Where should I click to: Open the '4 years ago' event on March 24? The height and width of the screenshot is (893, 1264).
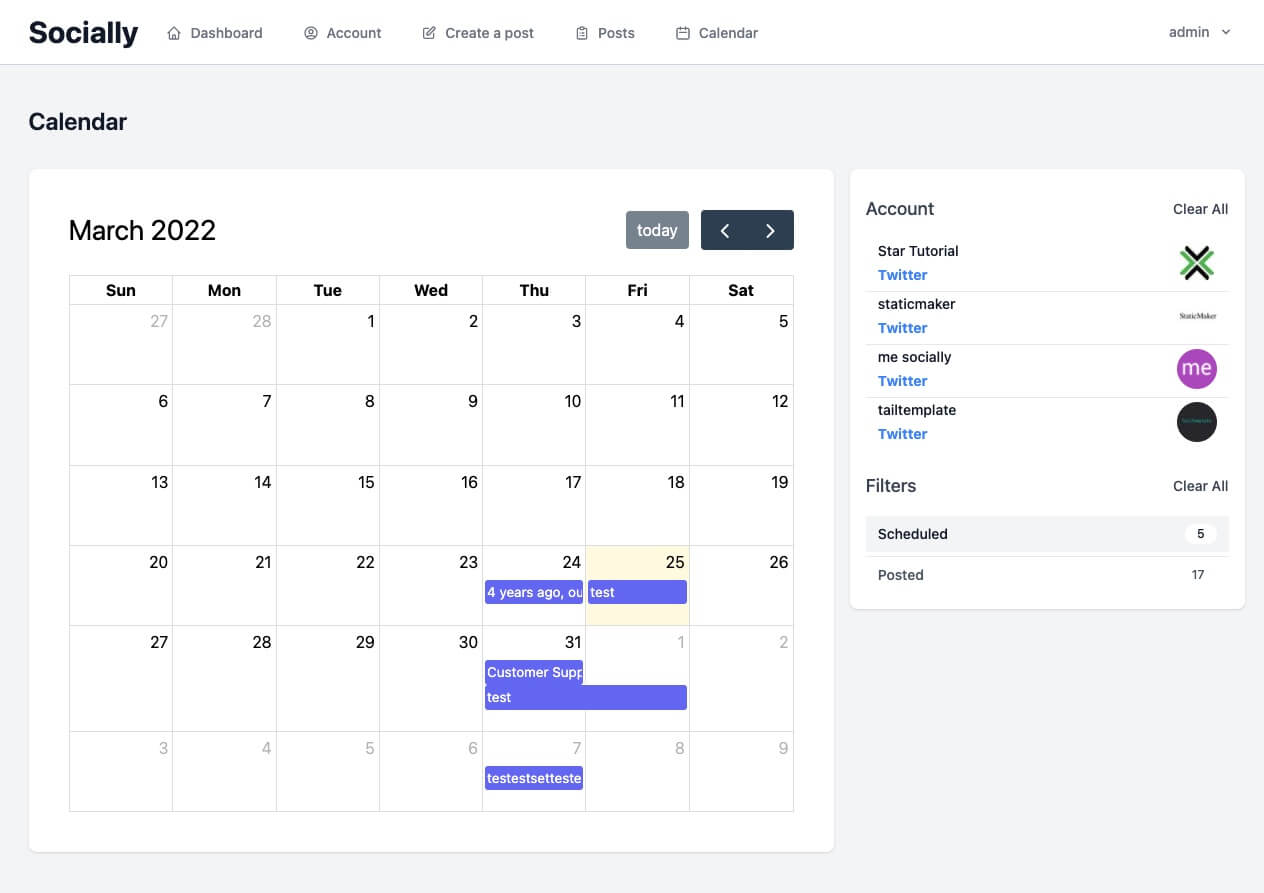click(534, 592)
